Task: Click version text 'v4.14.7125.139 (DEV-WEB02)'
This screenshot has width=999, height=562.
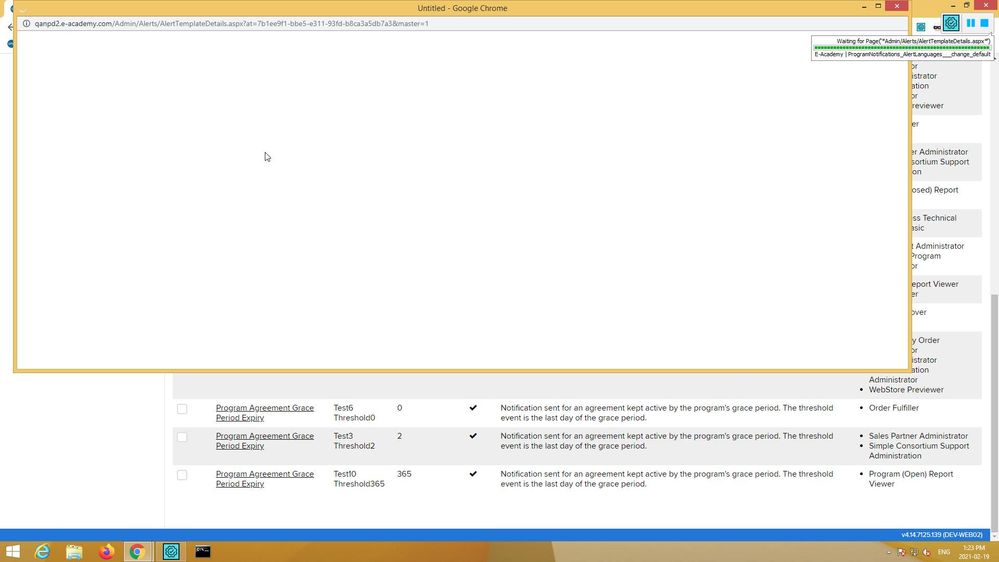Action: (x=942, y=535)
